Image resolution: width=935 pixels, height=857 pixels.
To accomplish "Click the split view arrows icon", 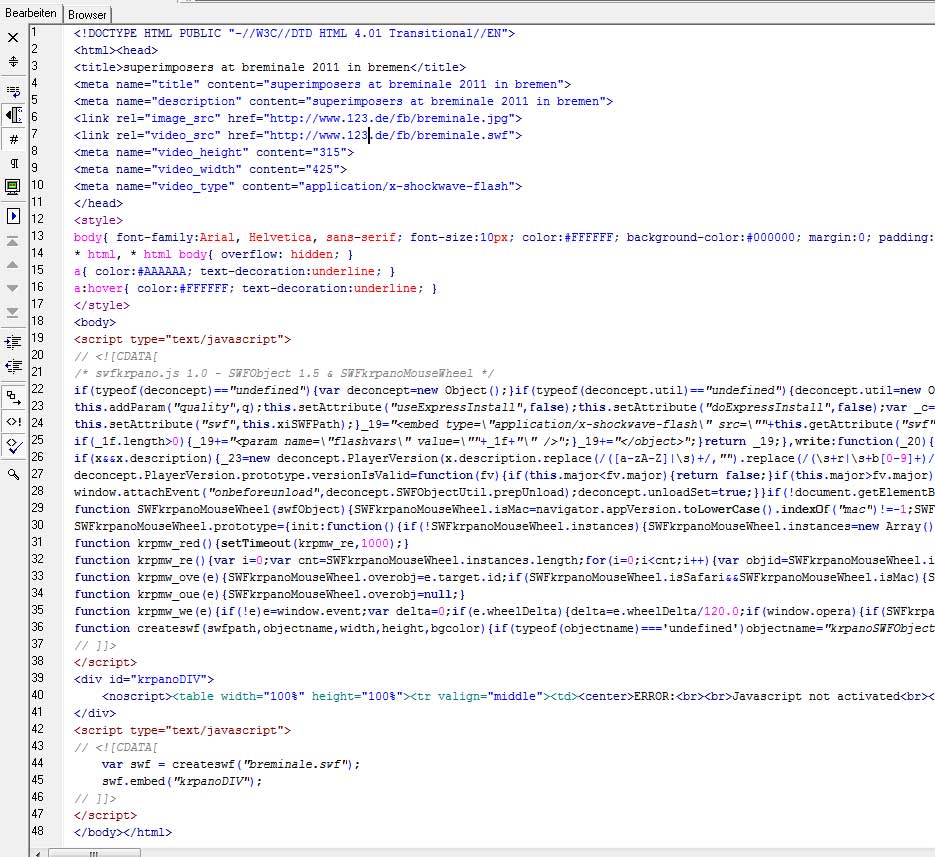I will tap(13, 62).
